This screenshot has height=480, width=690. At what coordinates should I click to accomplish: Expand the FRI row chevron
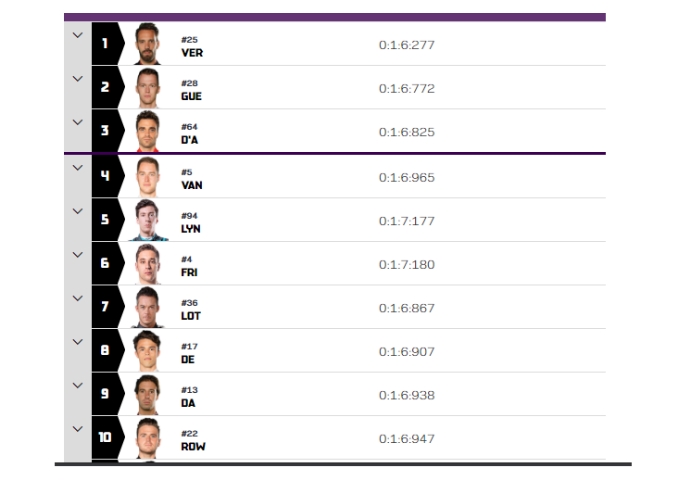77,255
